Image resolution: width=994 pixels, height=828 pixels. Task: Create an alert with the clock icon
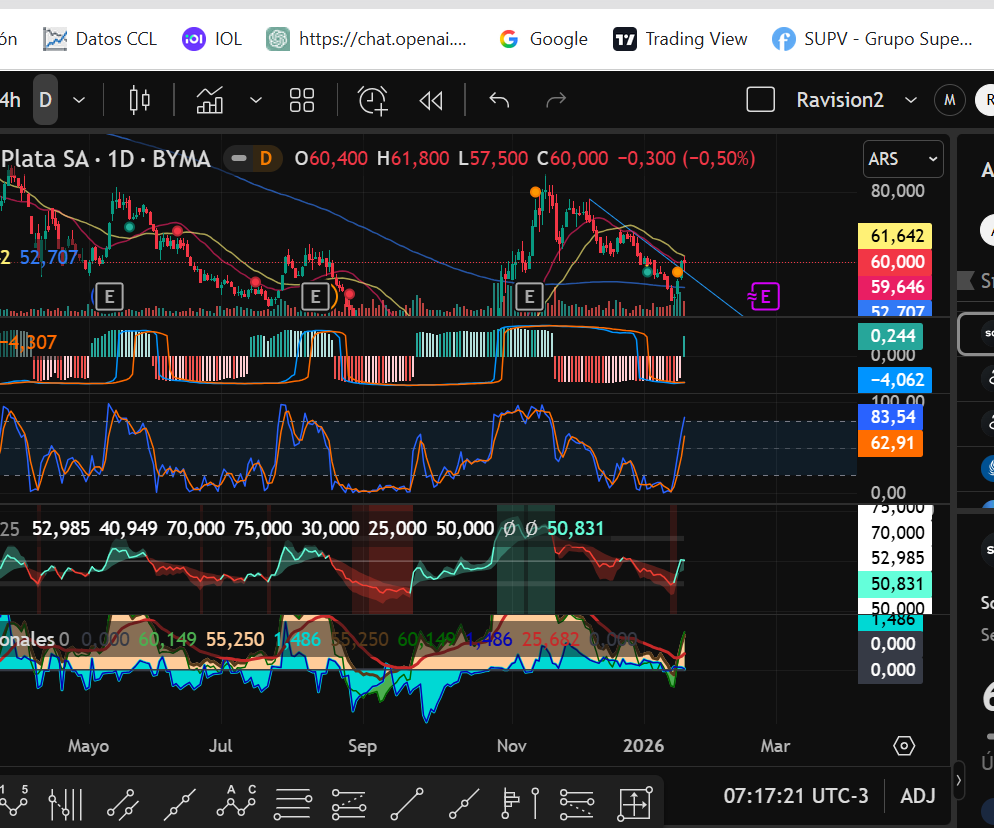373,100
